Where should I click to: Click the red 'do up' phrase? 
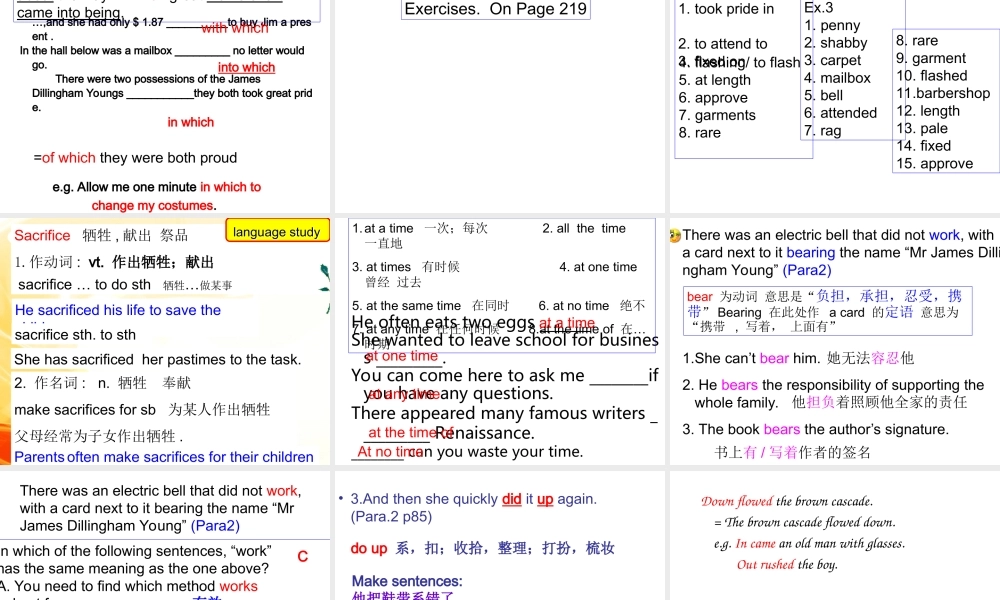369,548
